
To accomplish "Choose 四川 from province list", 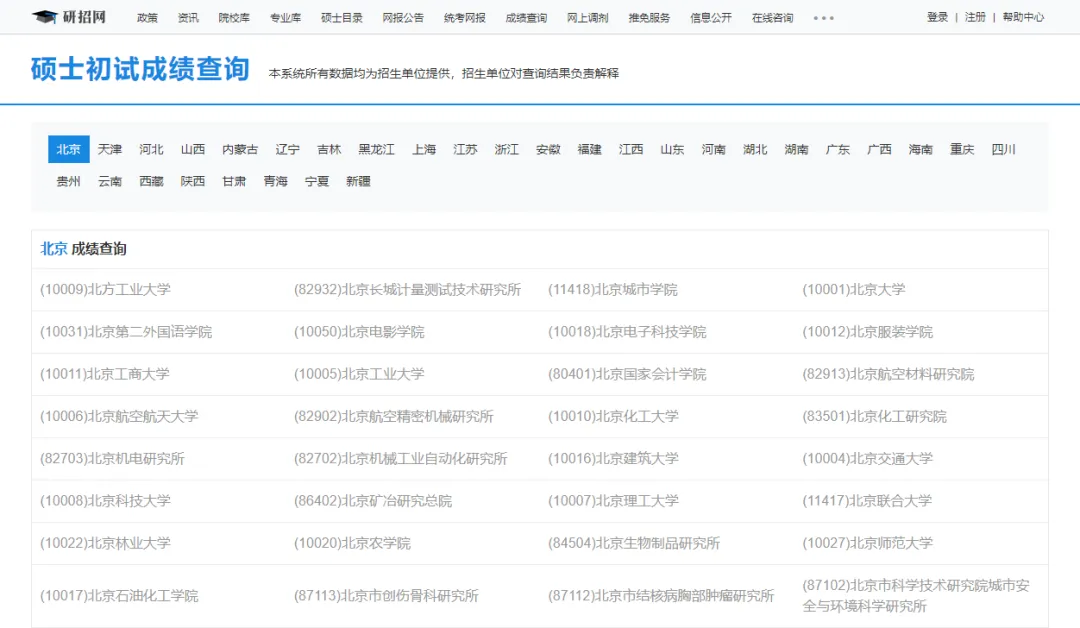I will pos(1004,149).
